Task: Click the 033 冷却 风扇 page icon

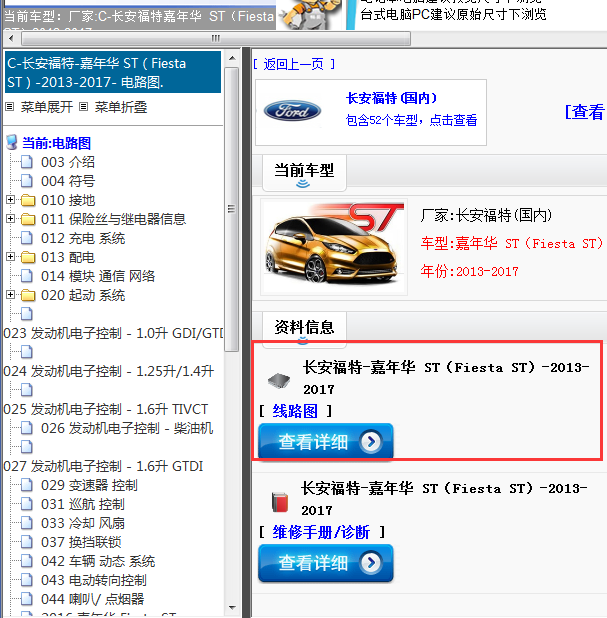Action: coord(27,523)
